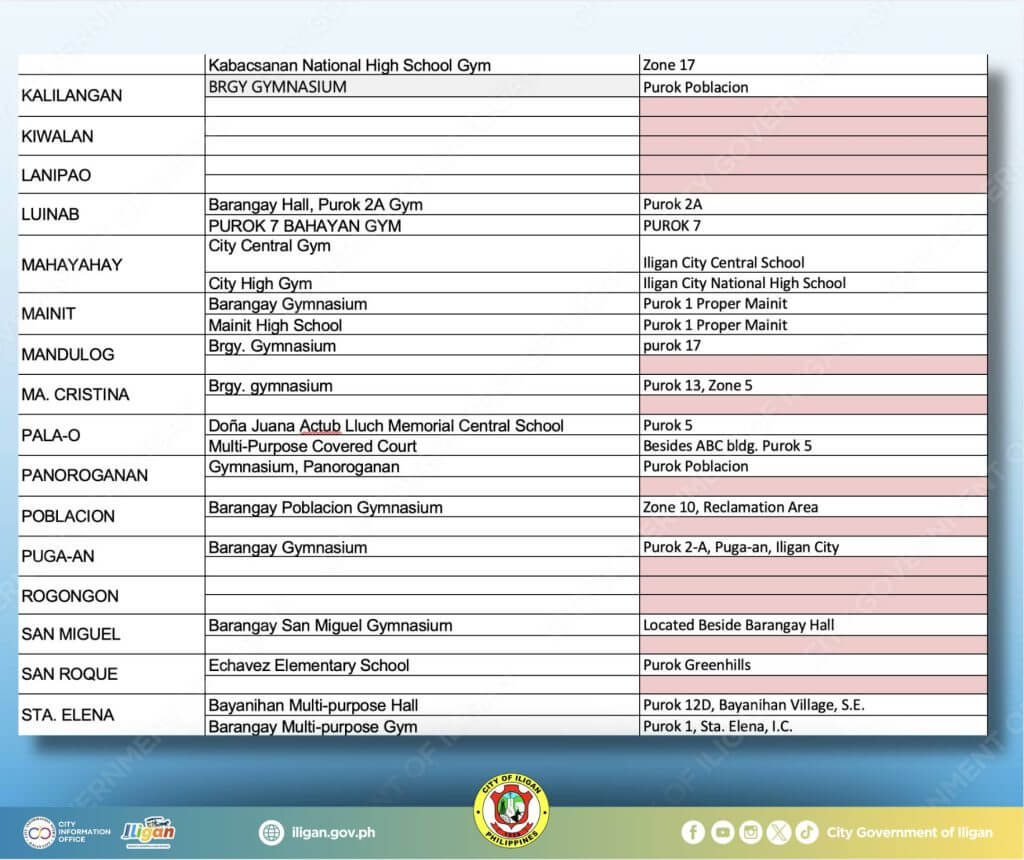1024x860 pixels.
Task: Select the PALA-O barangay label
Action: (48, 436)
